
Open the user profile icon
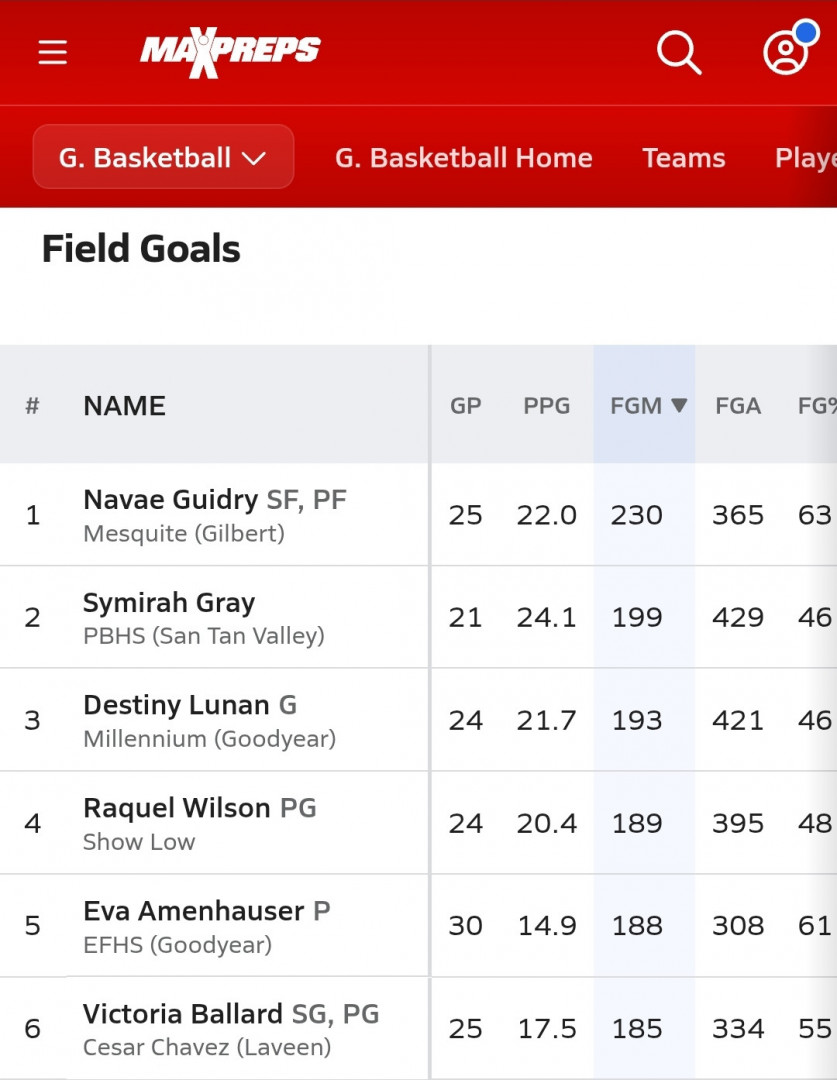coord(785,52)
